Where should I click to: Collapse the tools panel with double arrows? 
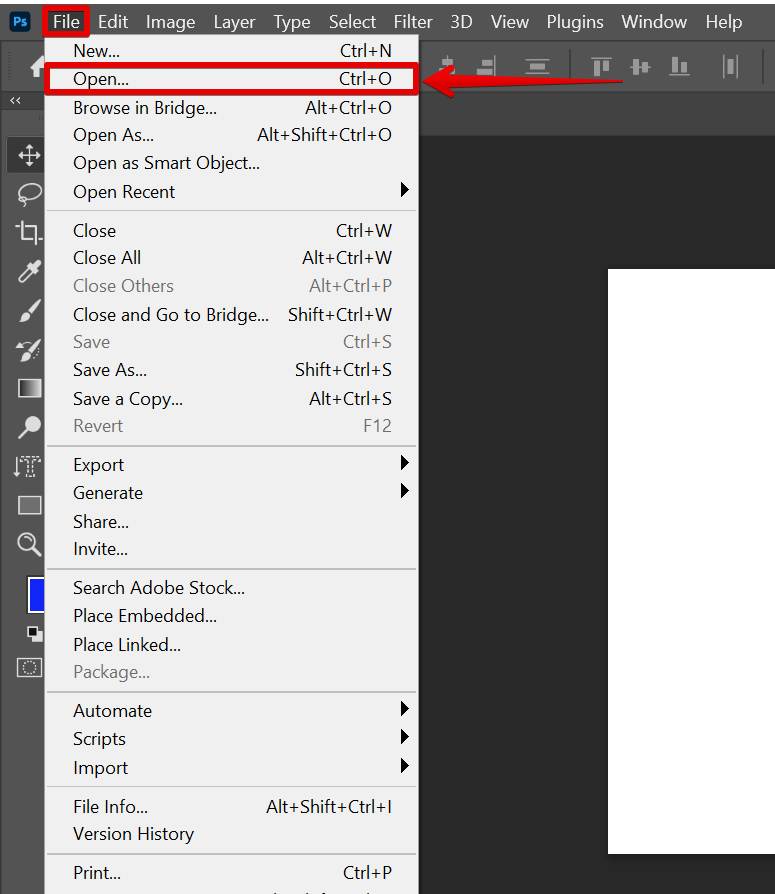click(x=15, y=101)
